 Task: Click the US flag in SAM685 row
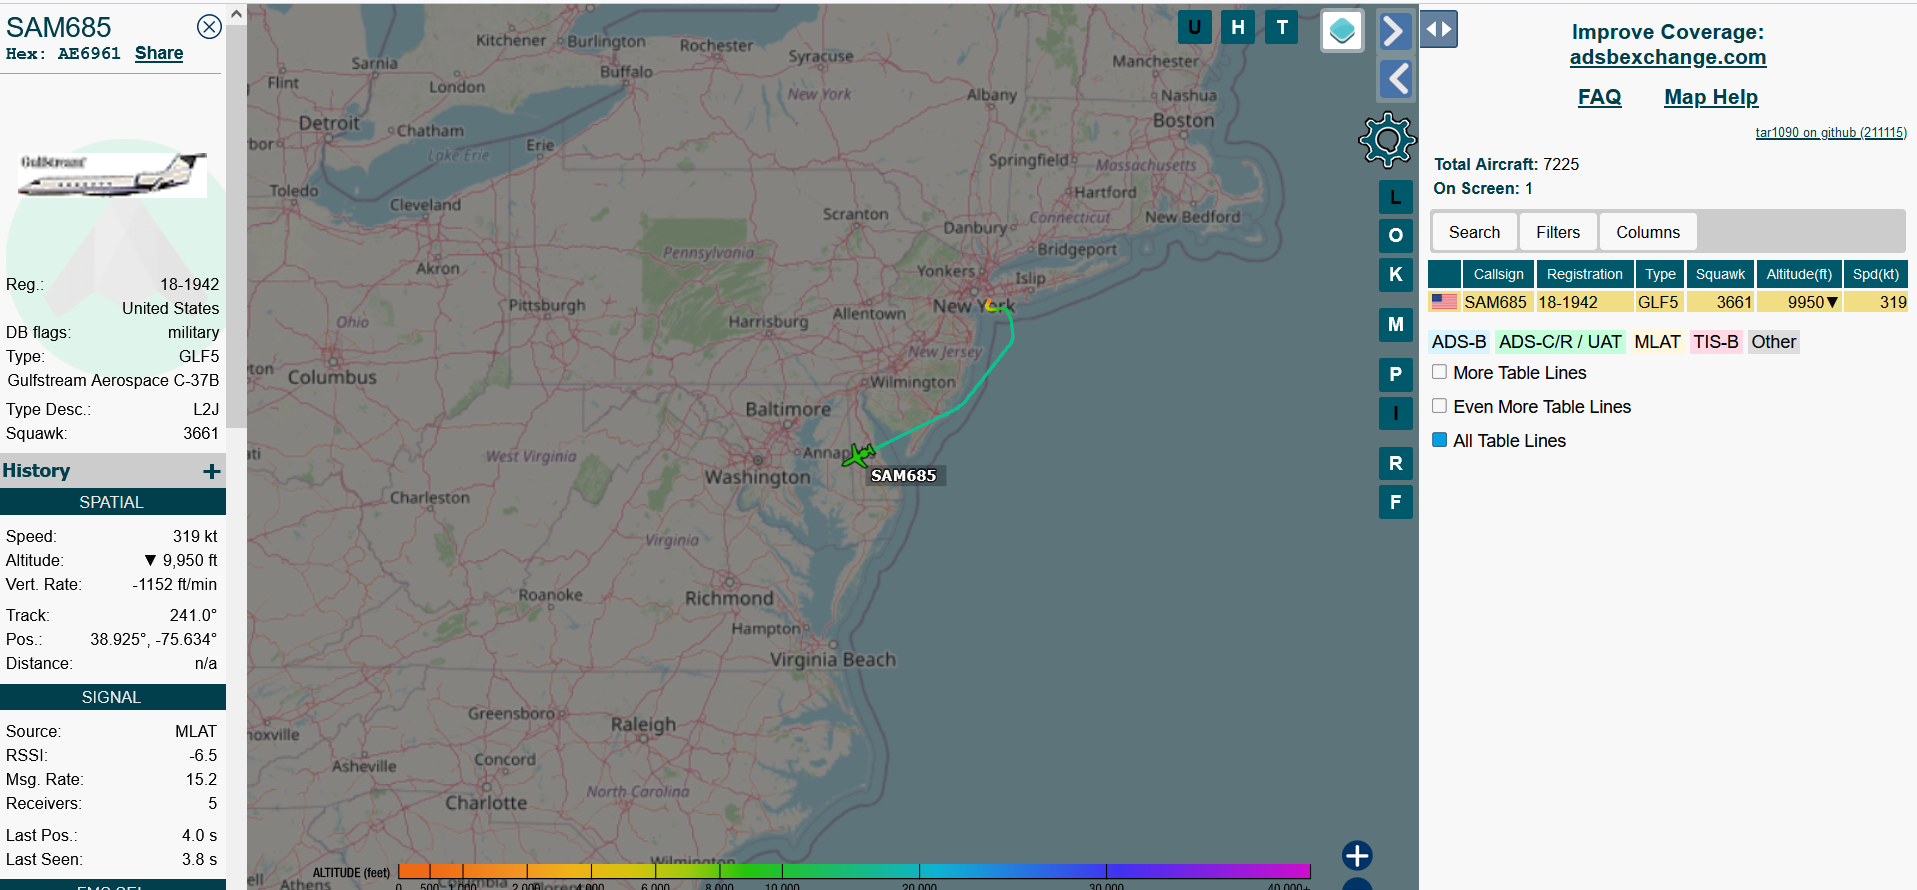[x=1444, y=301]
